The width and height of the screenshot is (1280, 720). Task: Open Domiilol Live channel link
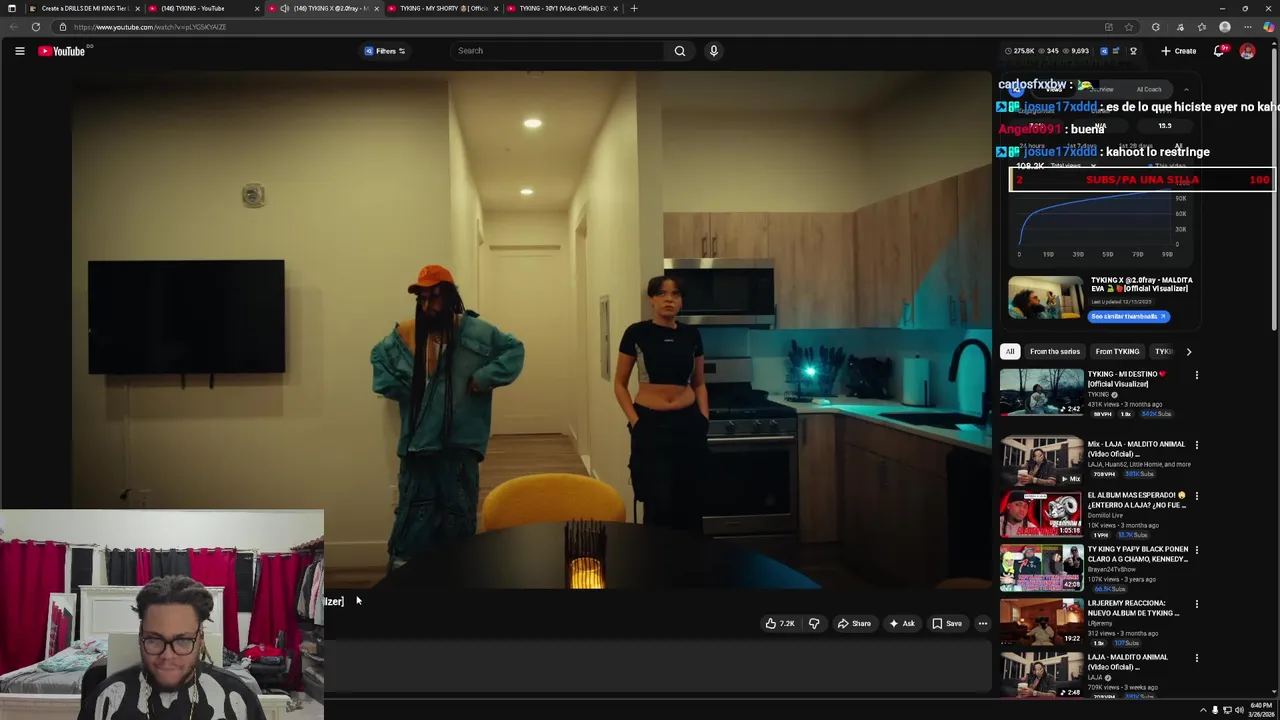click(x=1105, y=516)
